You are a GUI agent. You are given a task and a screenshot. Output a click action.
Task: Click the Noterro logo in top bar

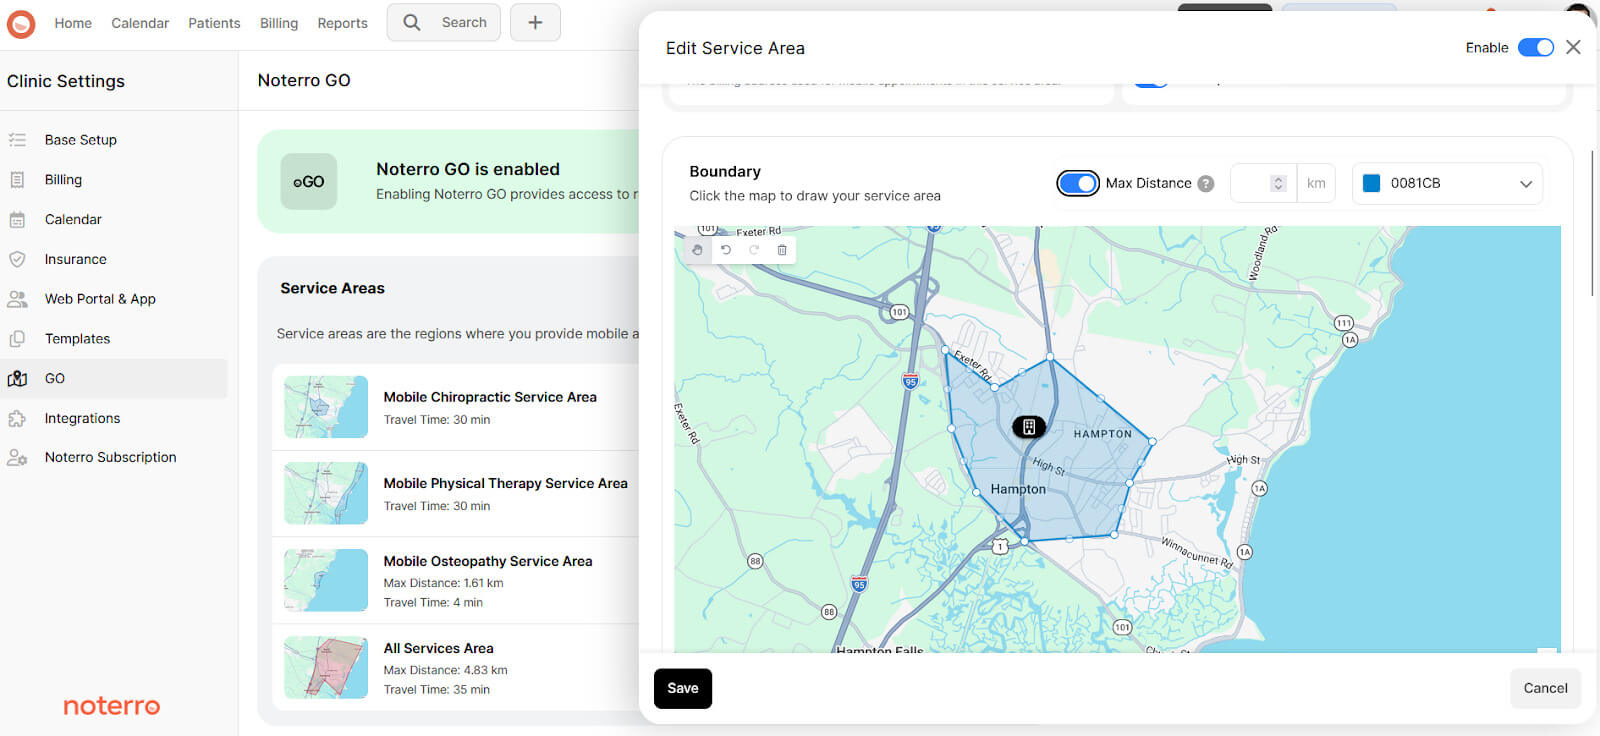21,23
